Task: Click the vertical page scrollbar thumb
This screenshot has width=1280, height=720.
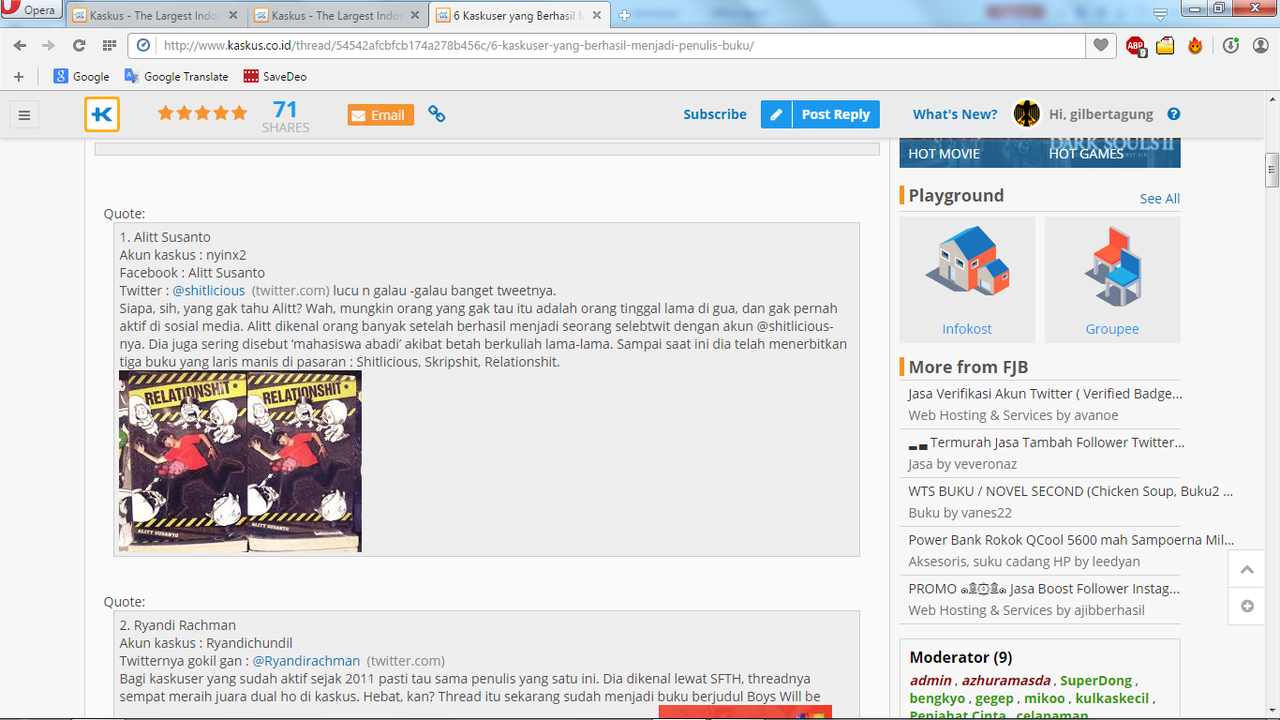Action: (1272, 170)
